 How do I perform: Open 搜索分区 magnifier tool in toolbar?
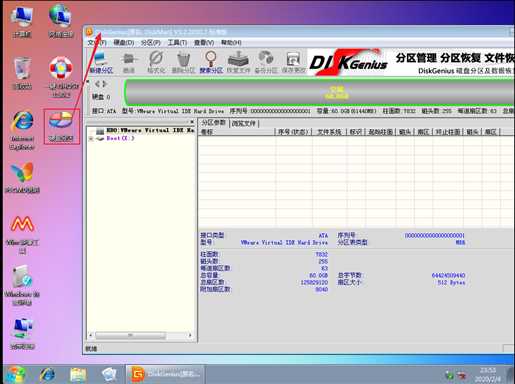(211, 62)
